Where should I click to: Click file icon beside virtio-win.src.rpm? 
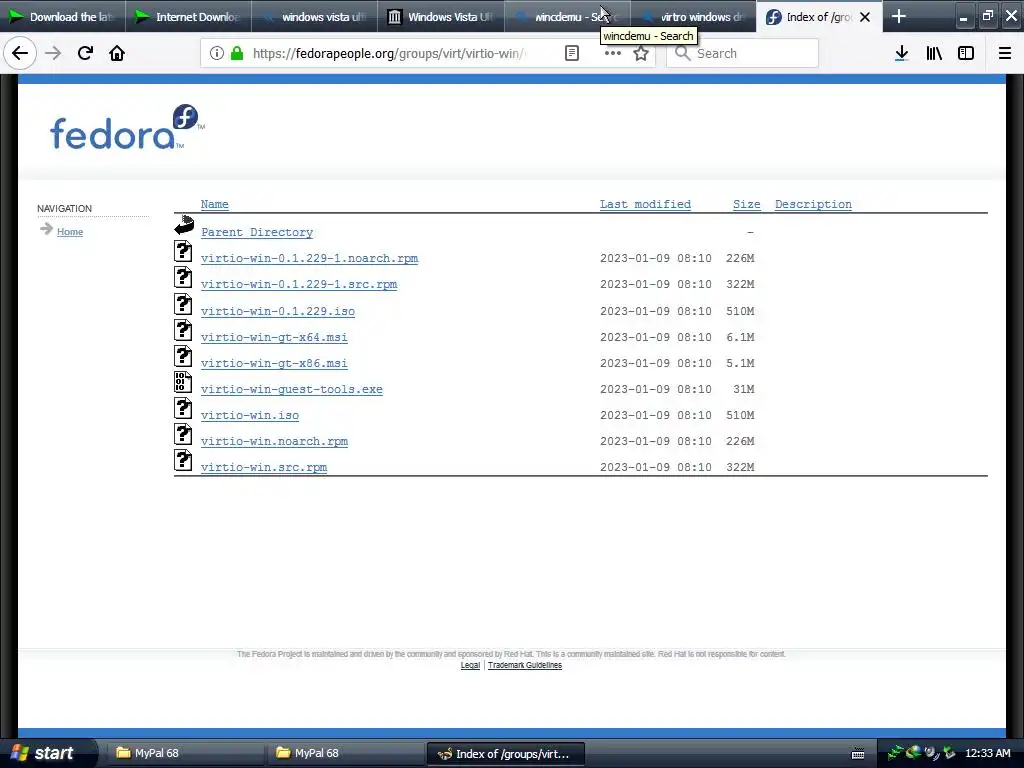[x=184, y=460]
